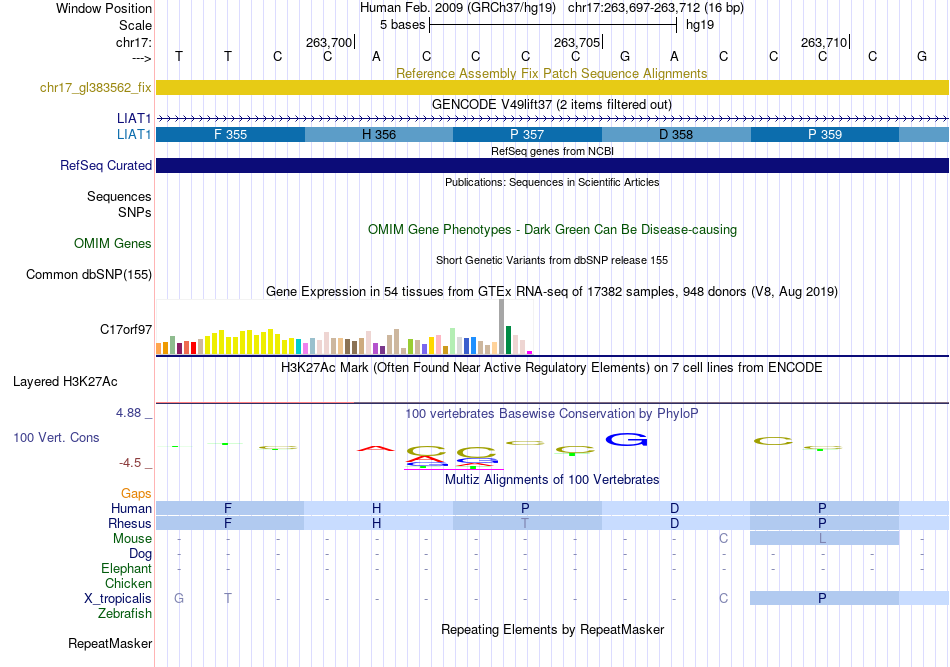Select the H 356 codon block in LIAT1
The image size is (950, 667).
[x=379, y=134]
